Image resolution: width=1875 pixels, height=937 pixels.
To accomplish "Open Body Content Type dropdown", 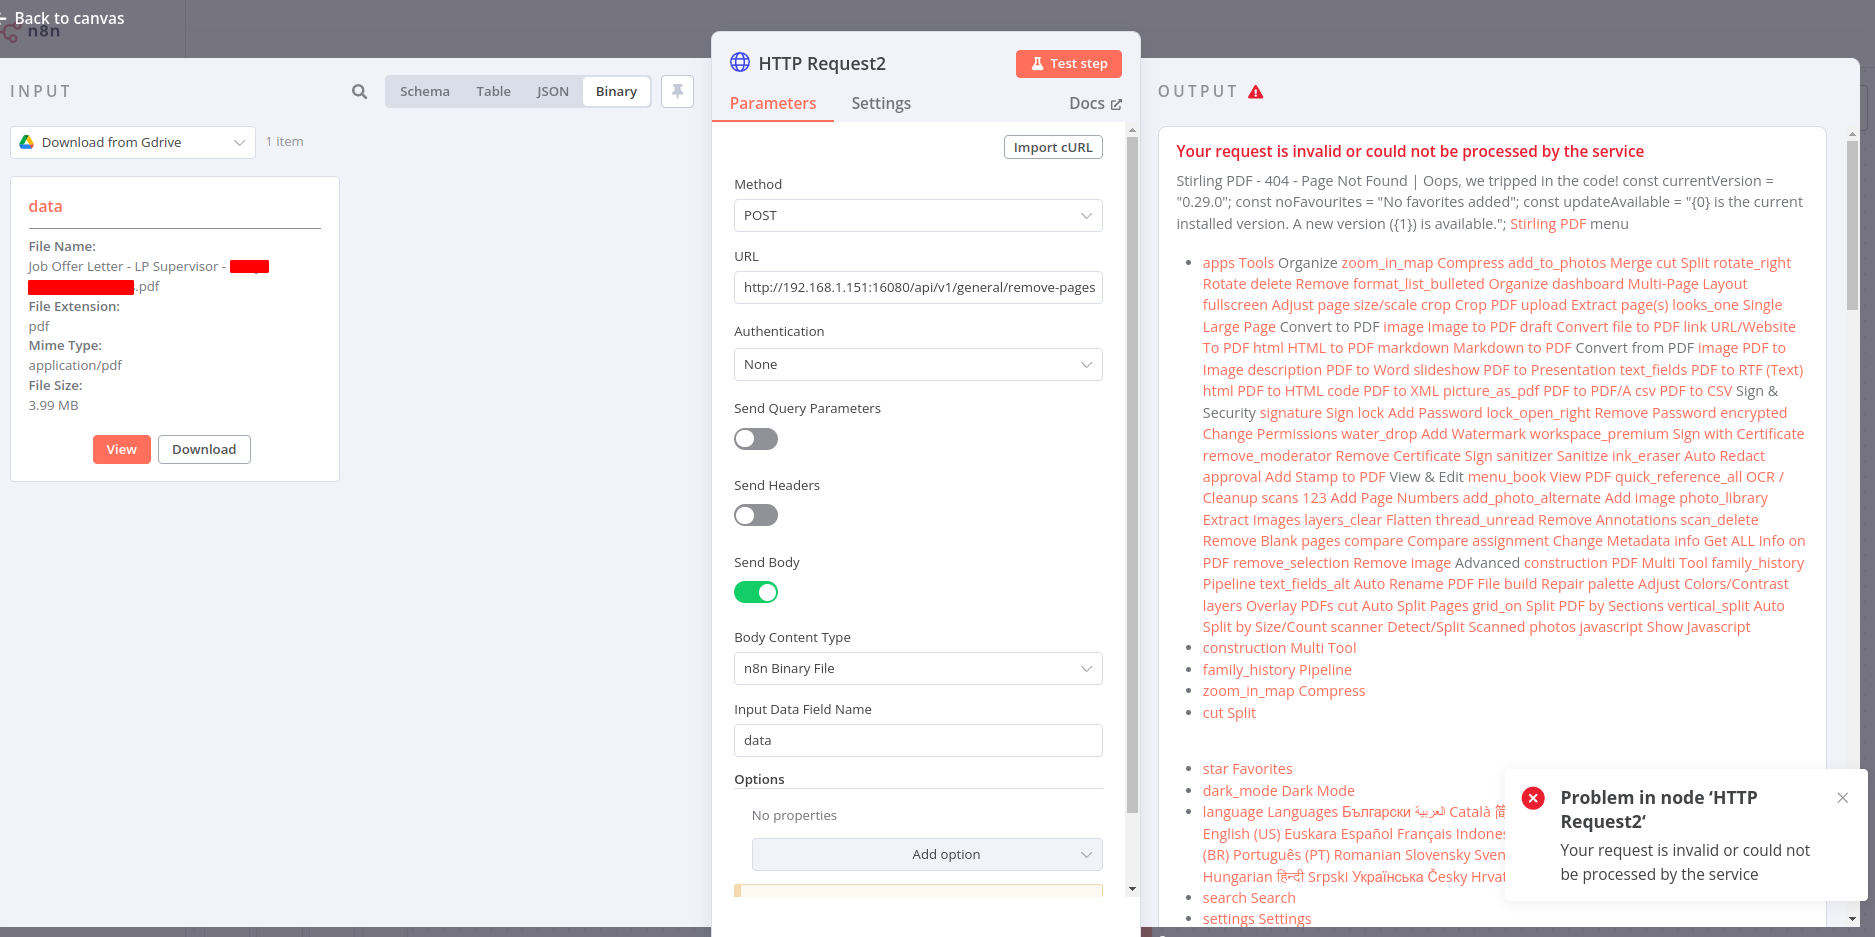I will click(x=918, y=668).
